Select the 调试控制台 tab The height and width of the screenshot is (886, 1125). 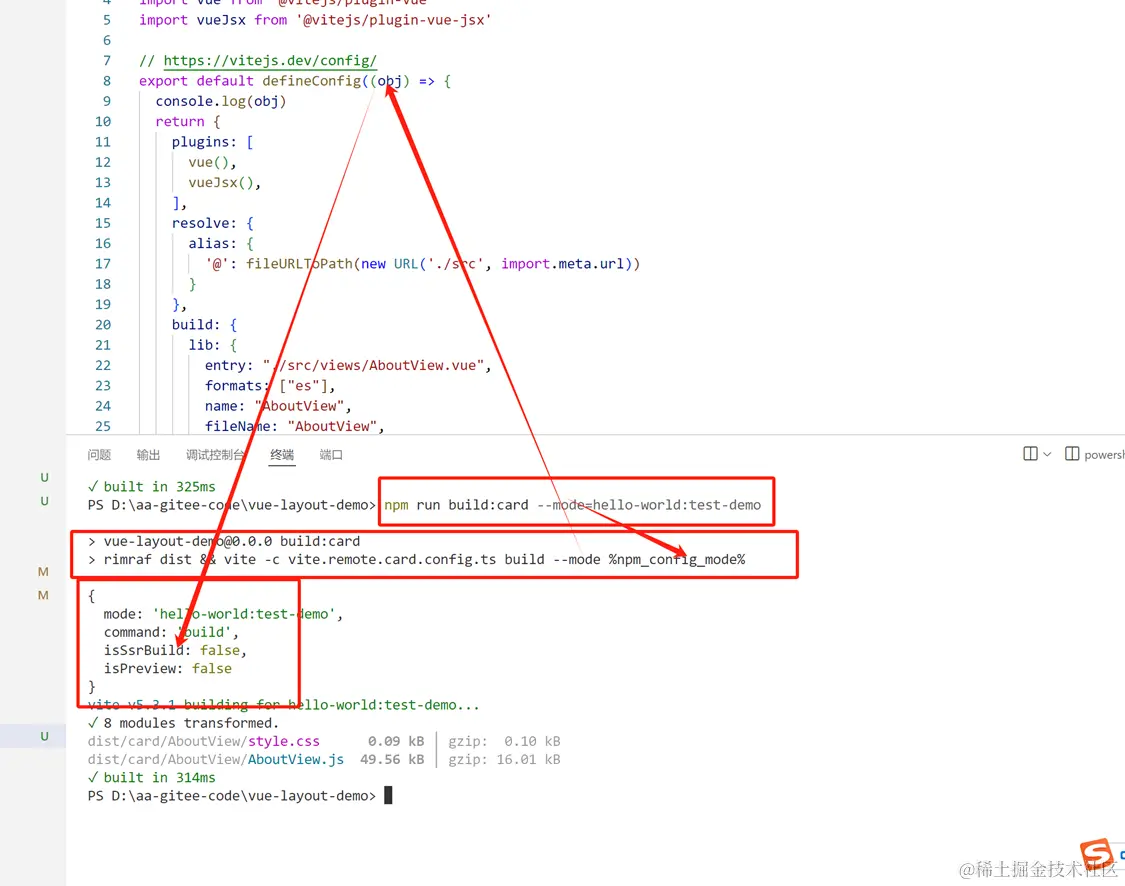(x=215, y=455)
